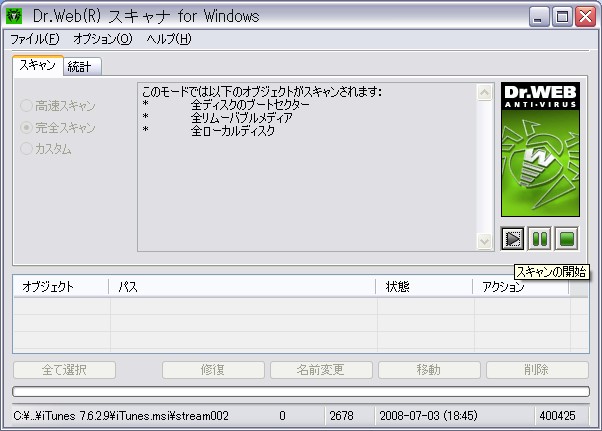The width and height of the screenshot is (602, 431).
Task: Maximize the Dr.Web scanner window
Action: 562,17
